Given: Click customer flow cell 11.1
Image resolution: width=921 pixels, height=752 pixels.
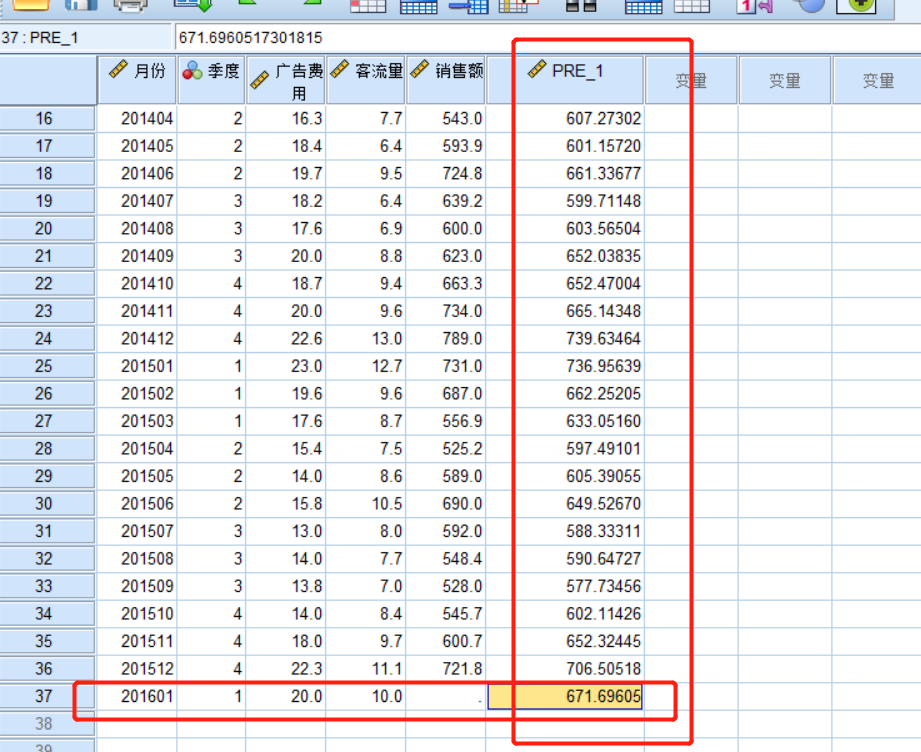Looking at the screenshot, I should 366,669.
